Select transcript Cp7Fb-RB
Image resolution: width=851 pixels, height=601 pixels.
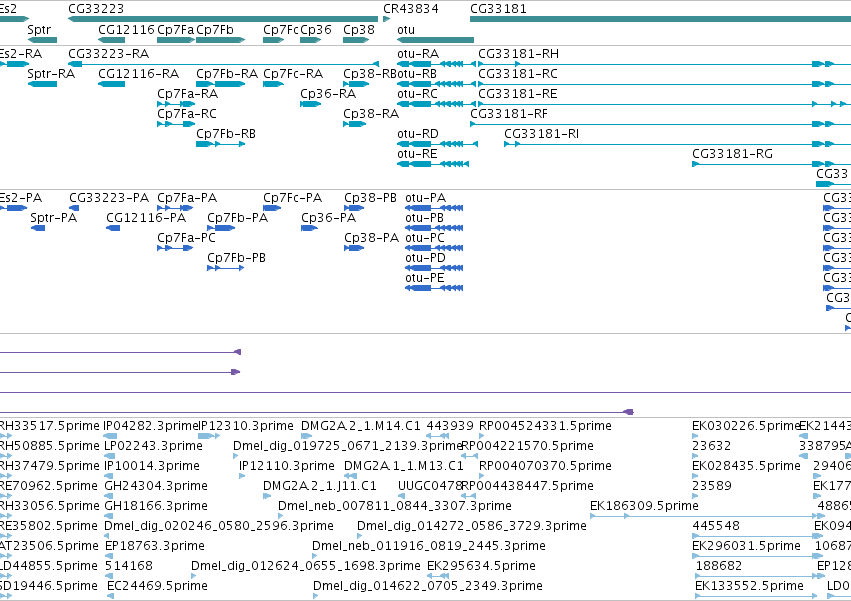pyautogui.click(x=220, y=144)
